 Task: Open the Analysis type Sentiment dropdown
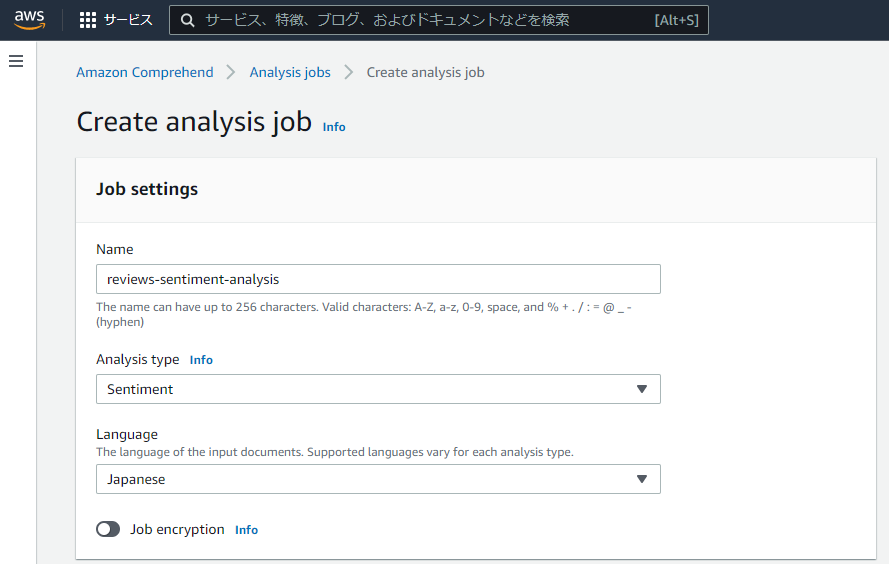coord(378,389)
